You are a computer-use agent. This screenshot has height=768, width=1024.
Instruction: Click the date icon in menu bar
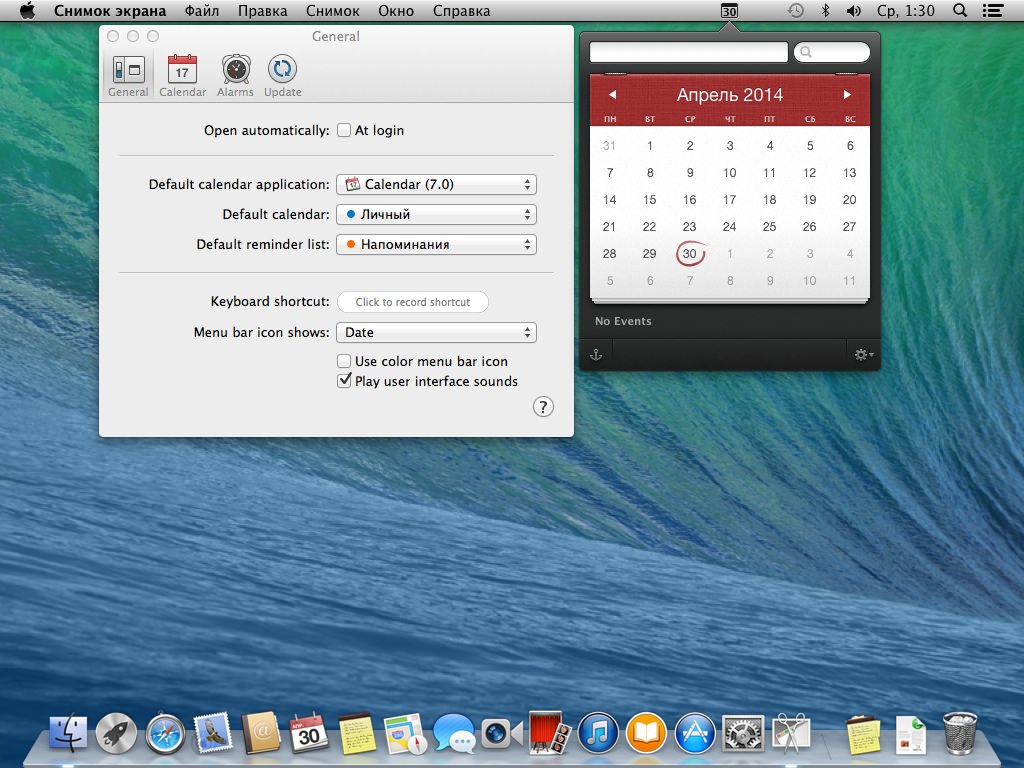tap(729, 11)
